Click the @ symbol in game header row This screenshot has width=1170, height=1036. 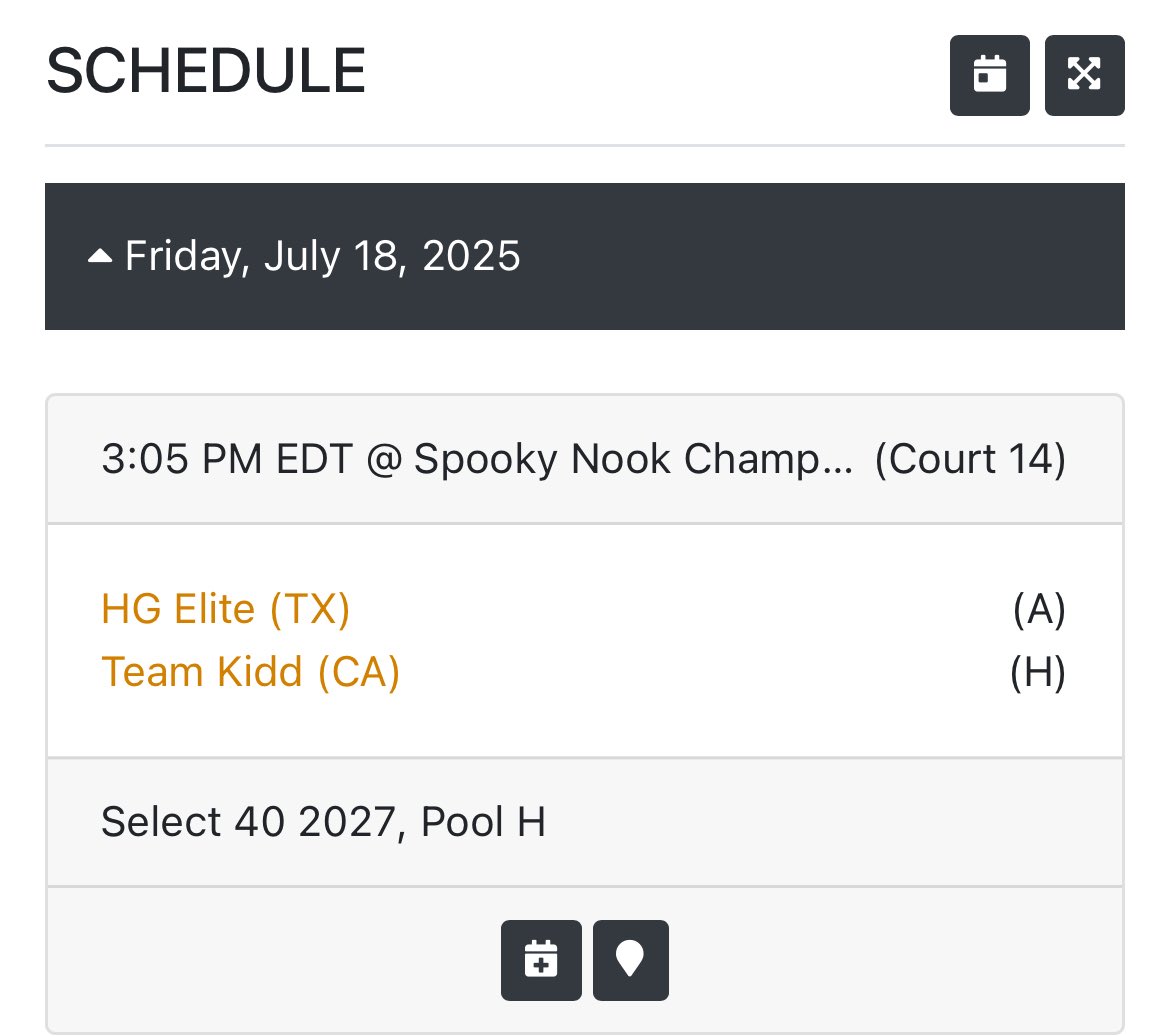pyautogui.click(x=384, y=458)
